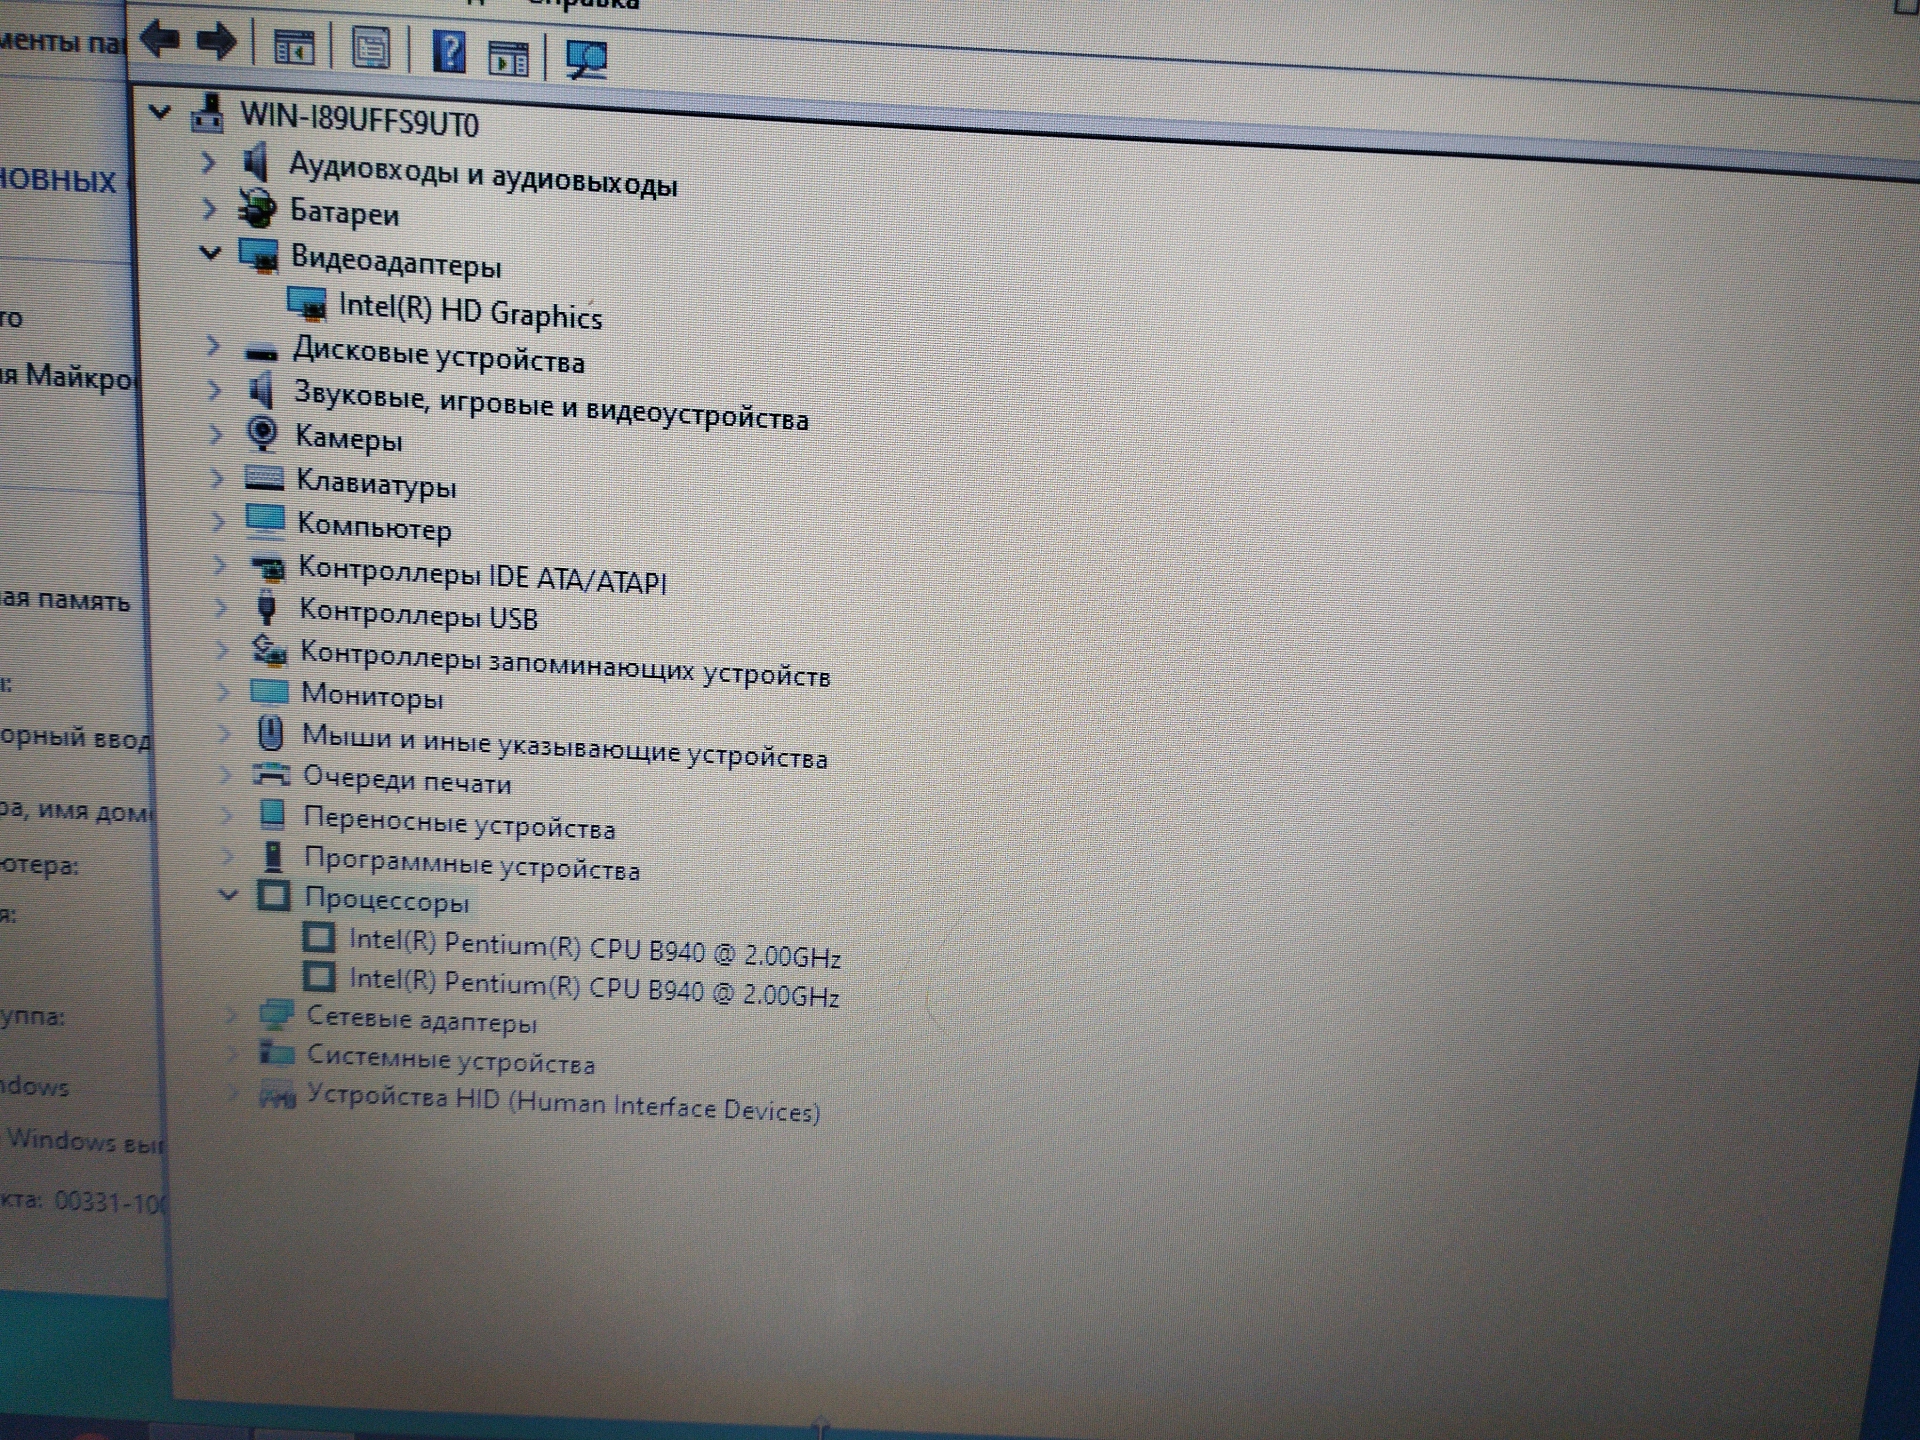Select the Очереди печати label

tap(407, 779)
